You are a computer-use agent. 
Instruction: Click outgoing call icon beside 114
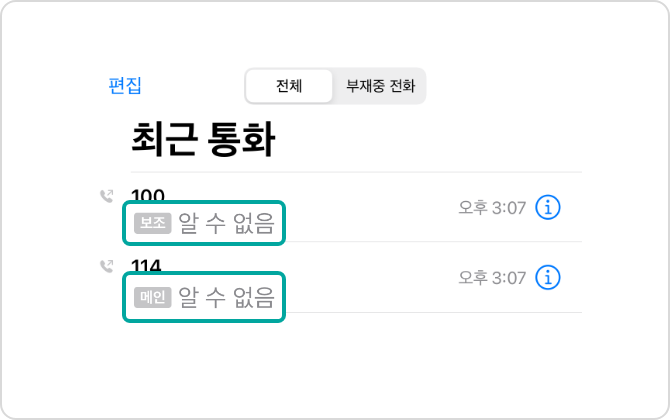pos(107,266)
